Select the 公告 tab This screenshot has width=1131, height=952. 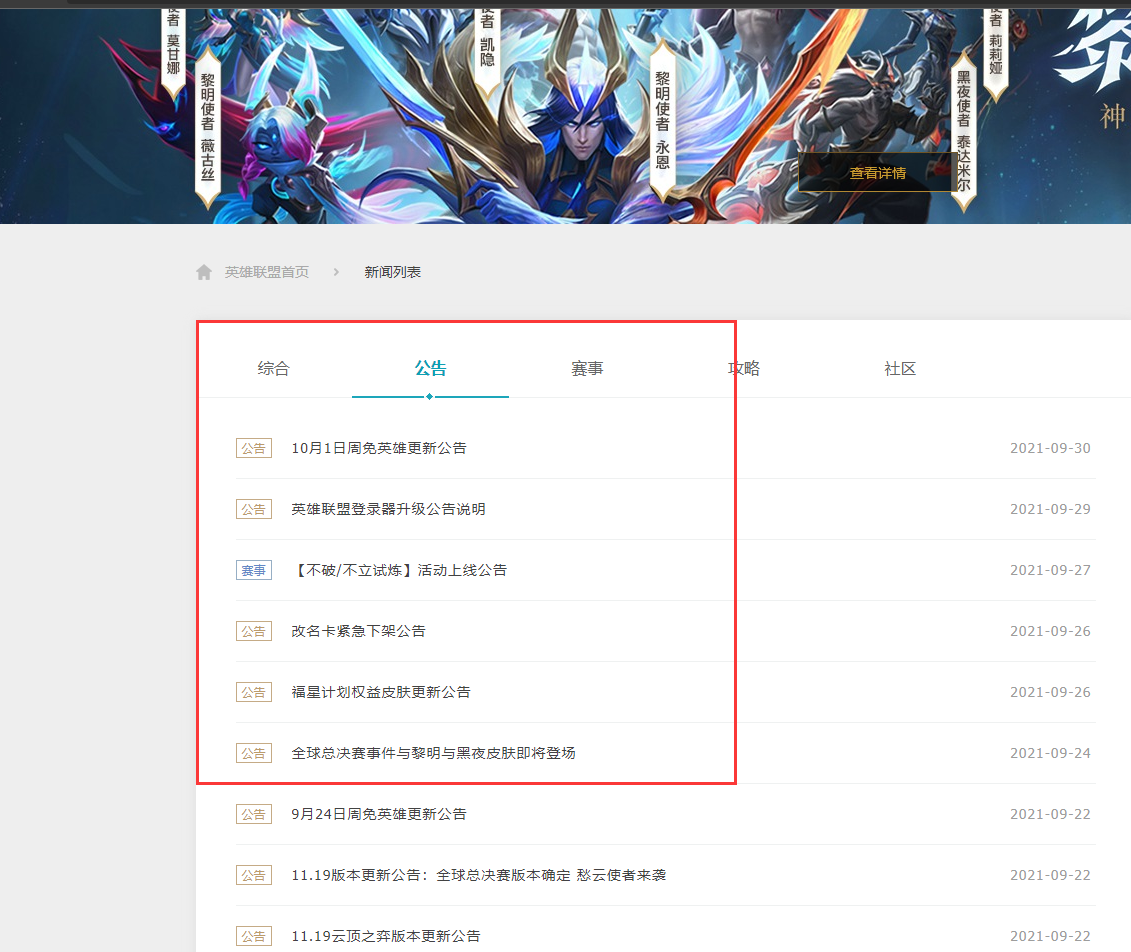431,369
